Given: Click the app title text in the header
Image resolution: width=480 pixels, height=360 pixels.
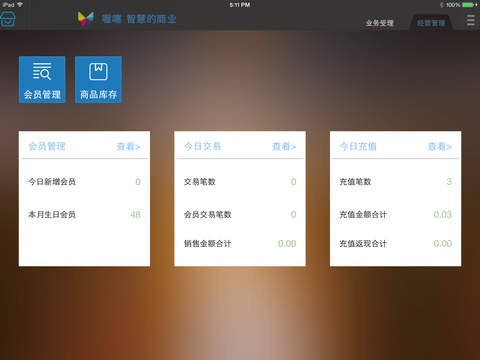Looking at the screenshot, I should click(139, 19).
